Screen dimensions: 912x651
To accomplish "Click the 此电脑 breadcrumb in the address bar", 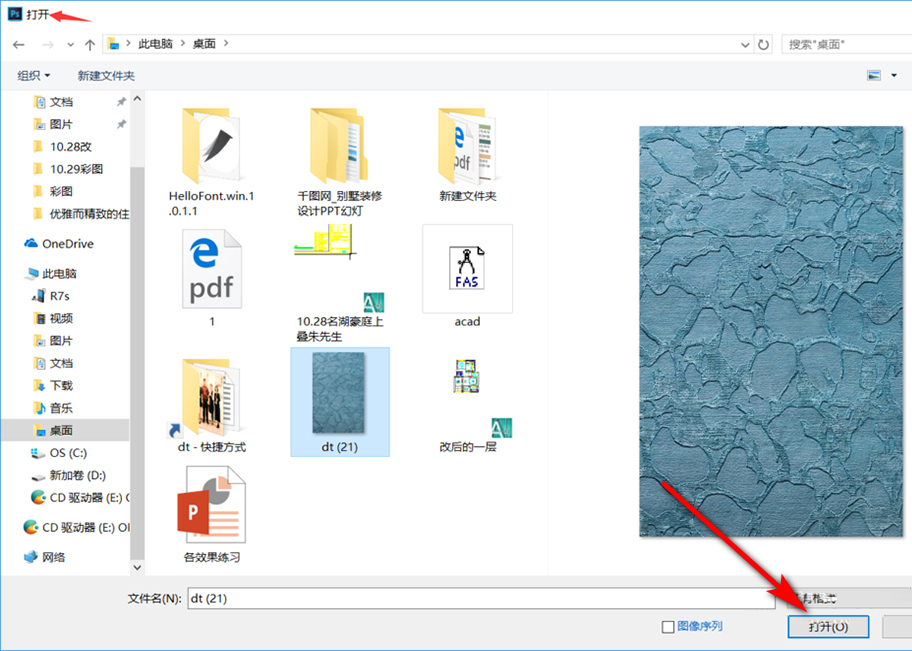I will click(155, 44).
